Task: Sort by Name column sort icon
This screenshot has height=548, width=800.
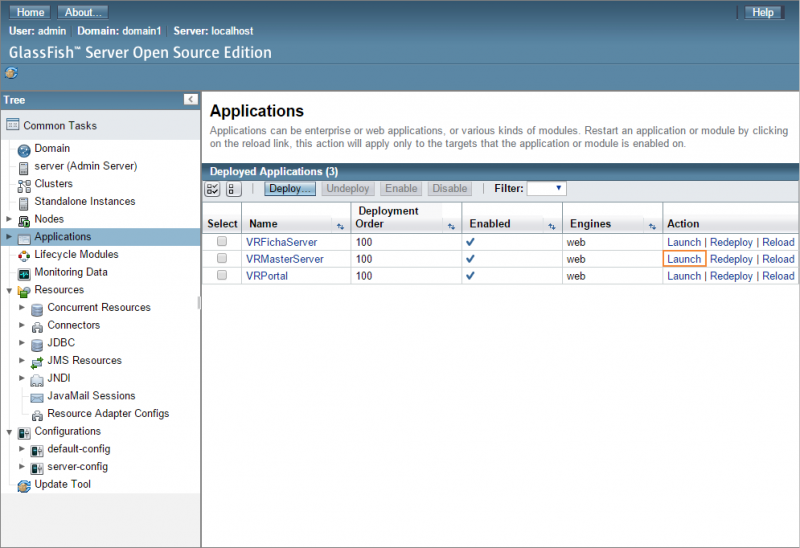Action: click(340, 227)
